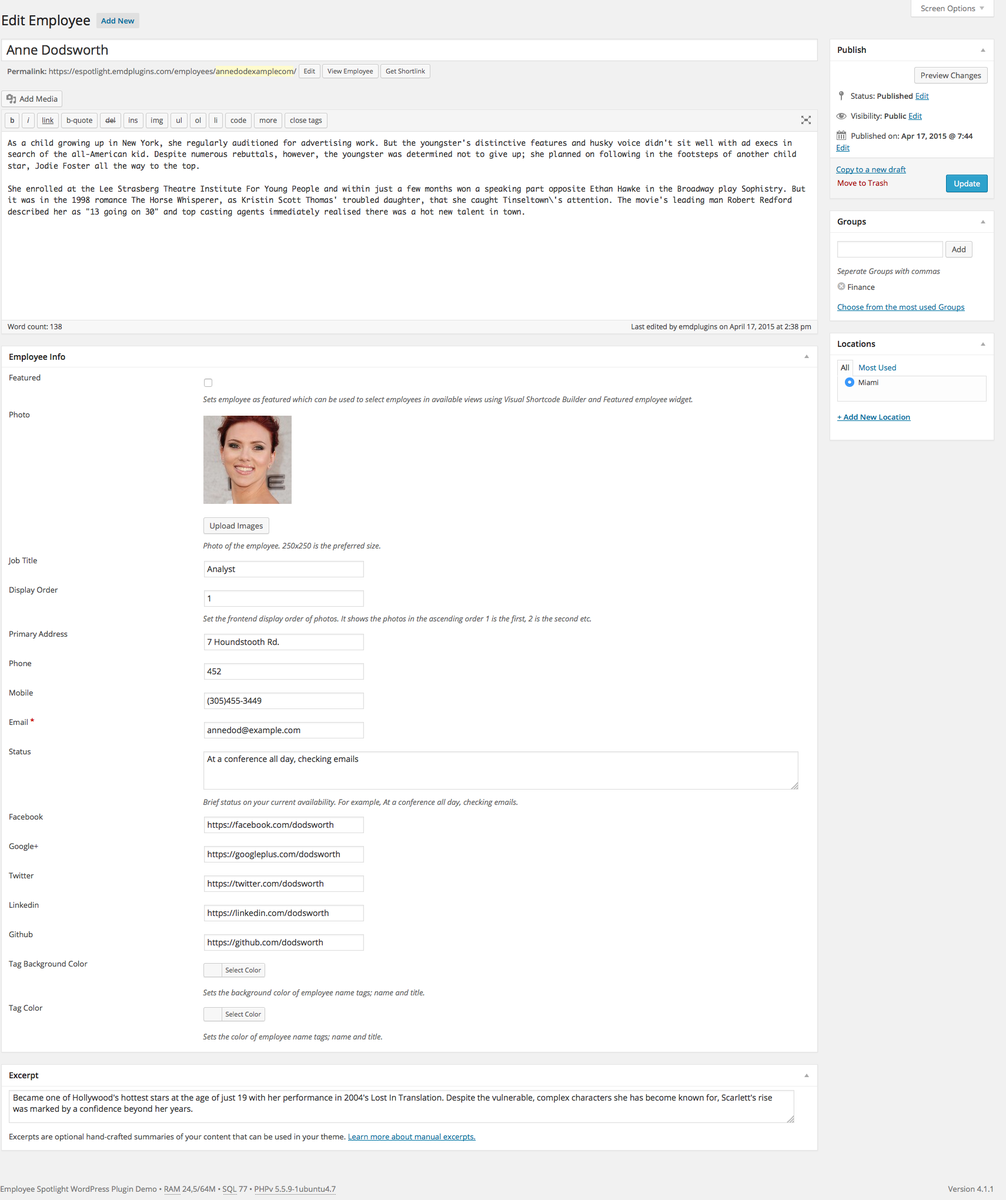Apply italic with the i toolbar button
The height and width of the screenshot is (1200, 1006).
coord(28,120)
